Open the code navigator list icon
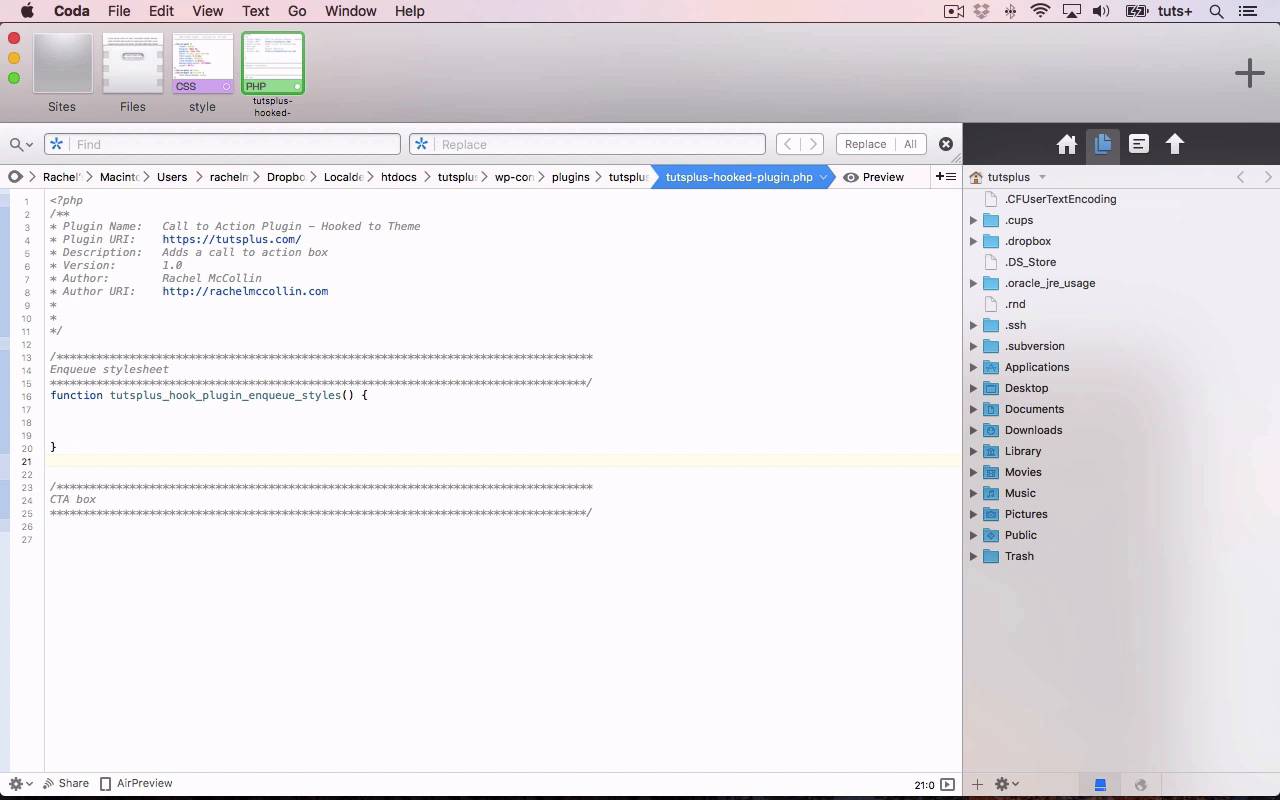 pyautogui.click(x=1139, y=144)
